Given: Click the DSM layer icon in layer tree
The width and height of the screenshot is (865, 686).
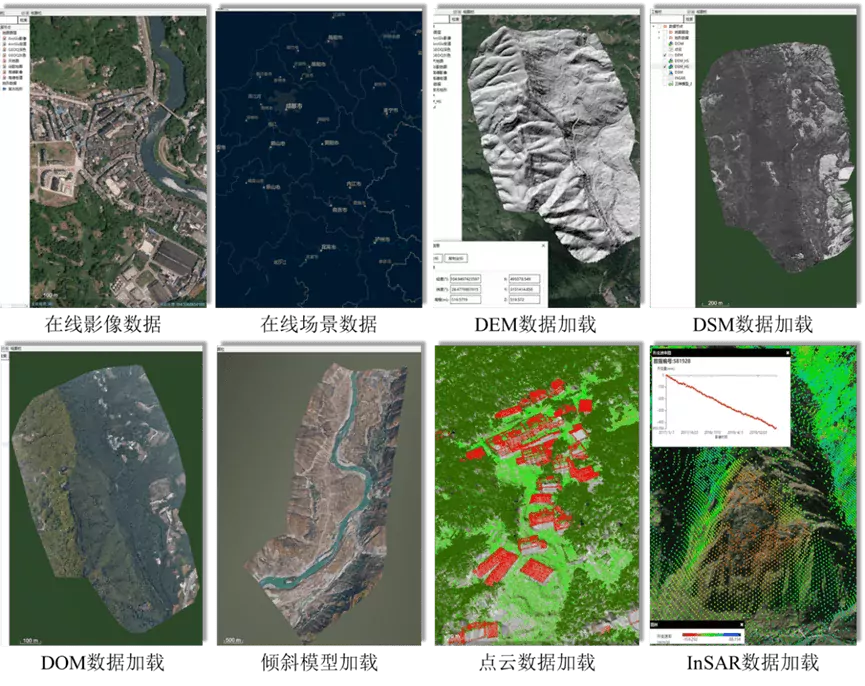Looking at the screenshot, I should 673,72.
